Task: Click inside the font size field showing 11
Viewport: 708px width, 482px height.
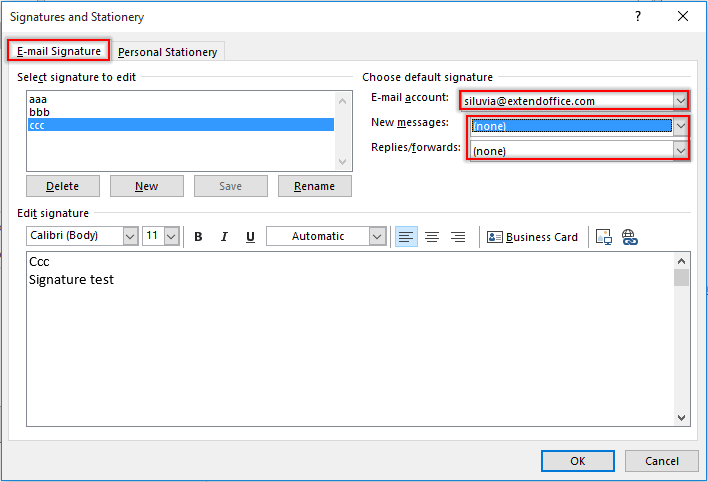Action: (154, 236)
